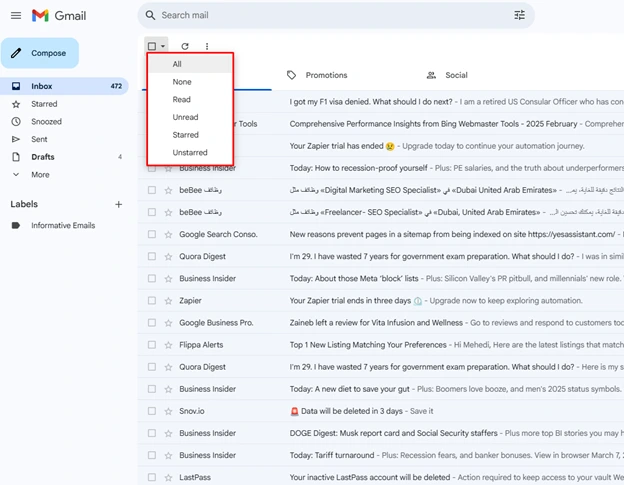Star the Google Business Profile email
This screenshot has height=485, width=624.
coord(168,323)
